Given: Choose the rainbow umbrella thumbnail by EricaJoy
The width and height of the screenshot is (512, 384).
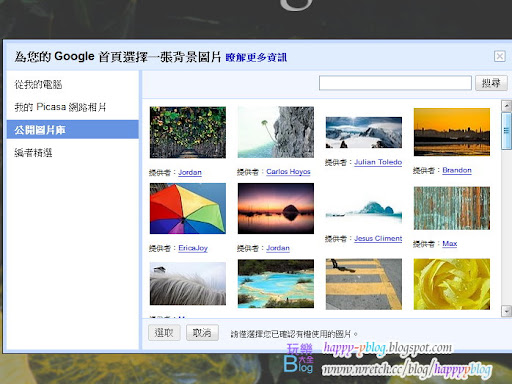Looking at the screenshot, I should [x=188, y=208].
